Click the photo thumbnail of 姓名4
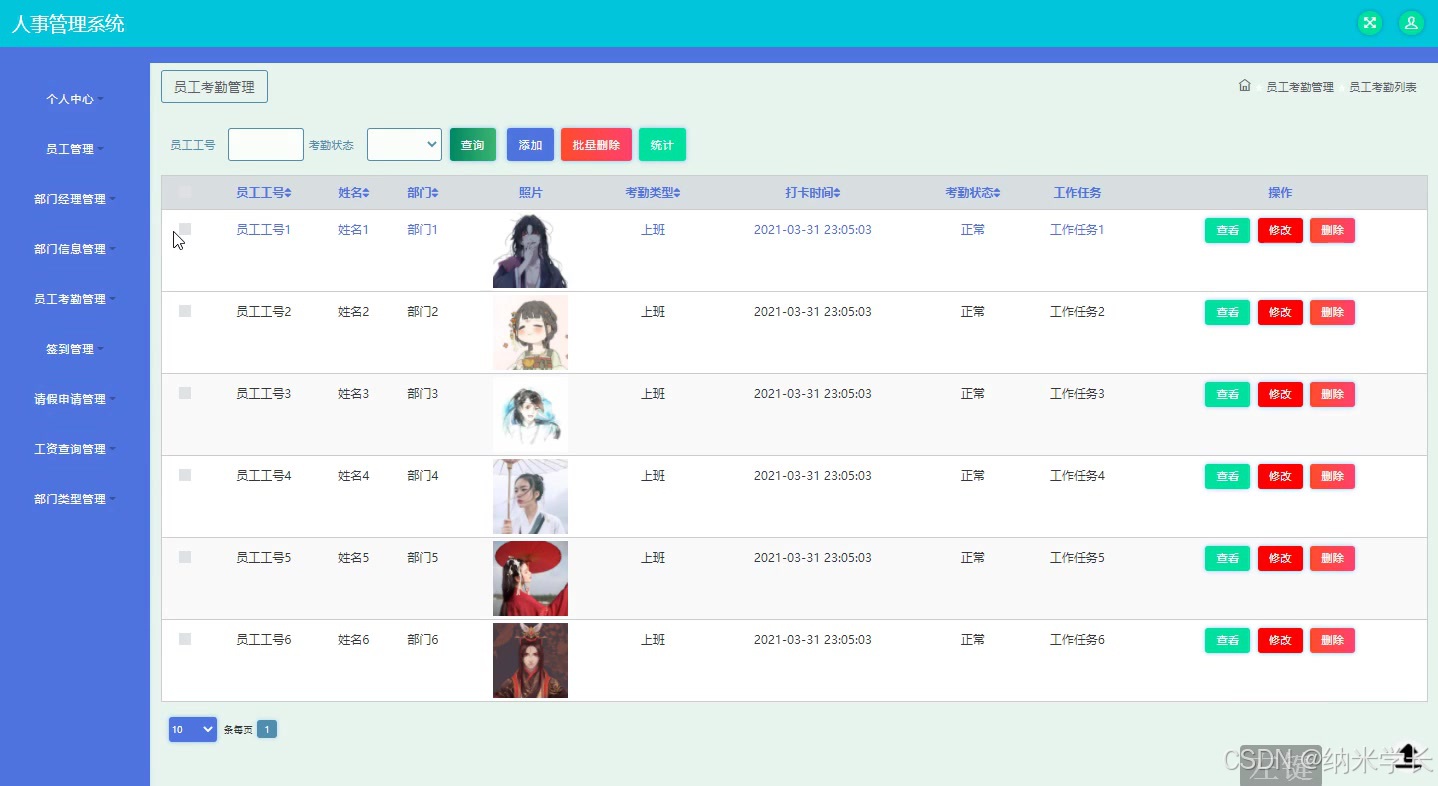Screen dimensions: 1438x786 530,496
